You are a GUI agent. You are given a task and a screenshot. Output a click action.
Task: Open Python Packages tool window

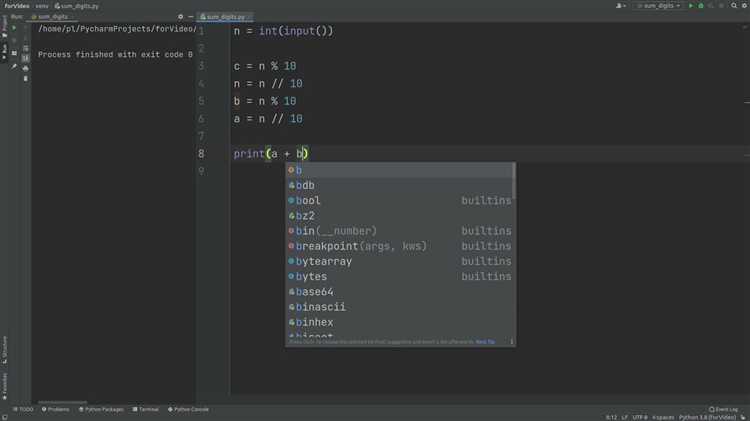(102, 409)
